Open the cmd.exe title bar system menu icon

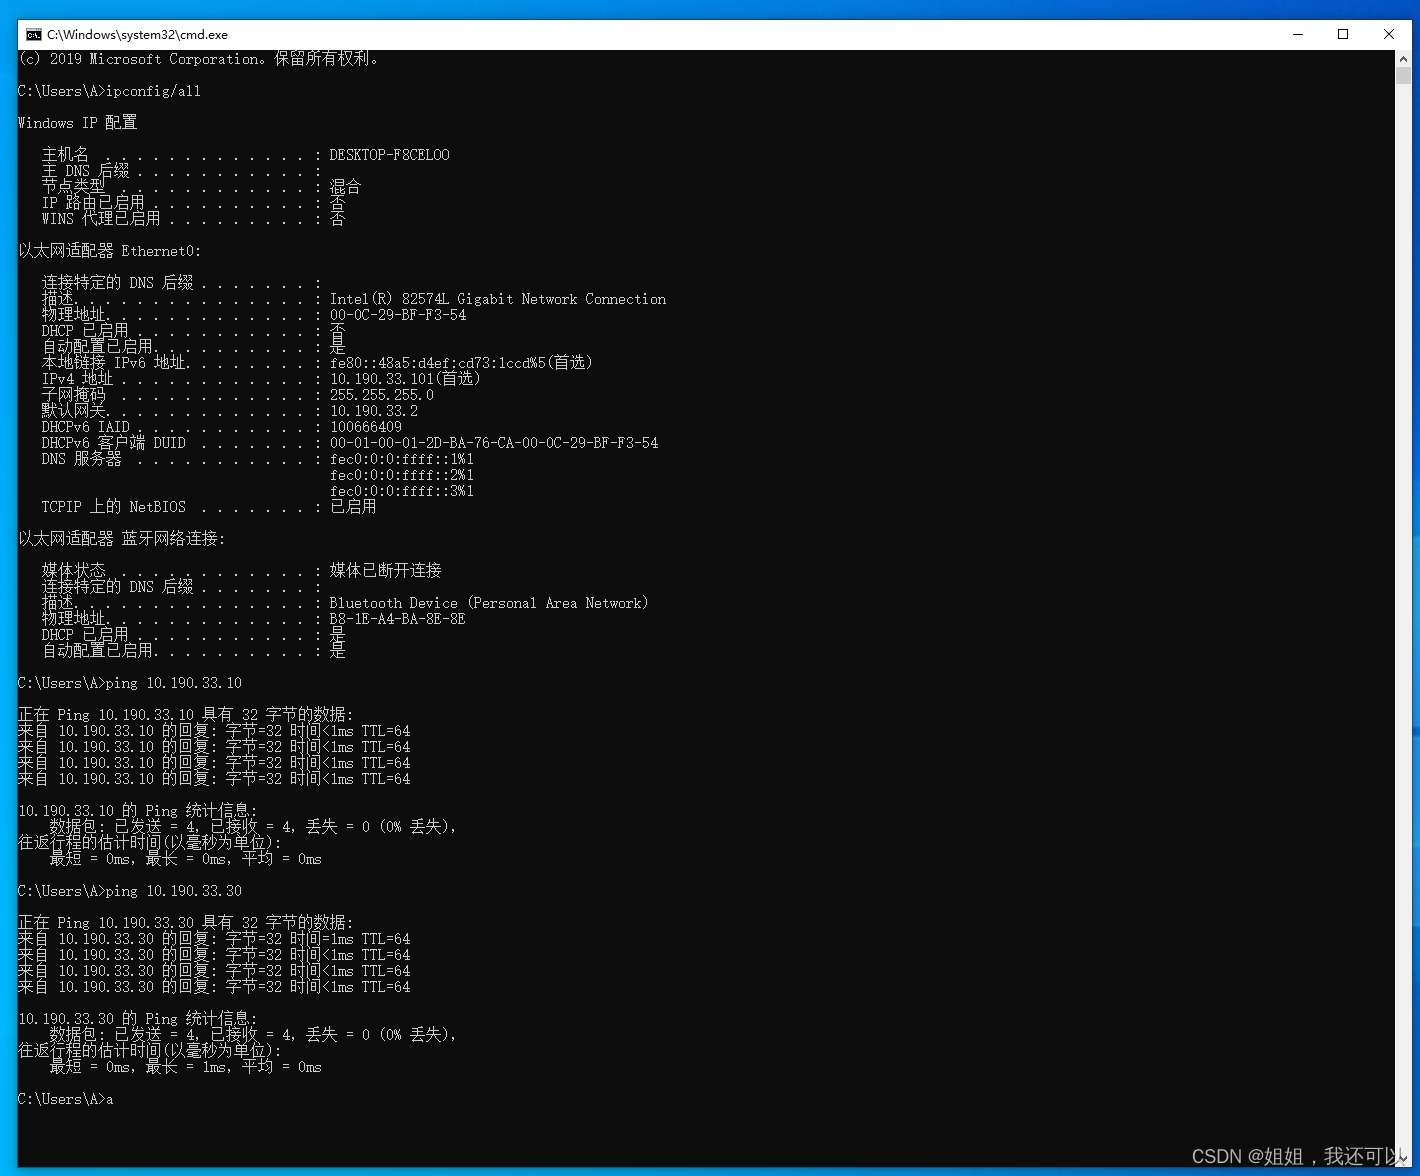[x=33, y=34]
